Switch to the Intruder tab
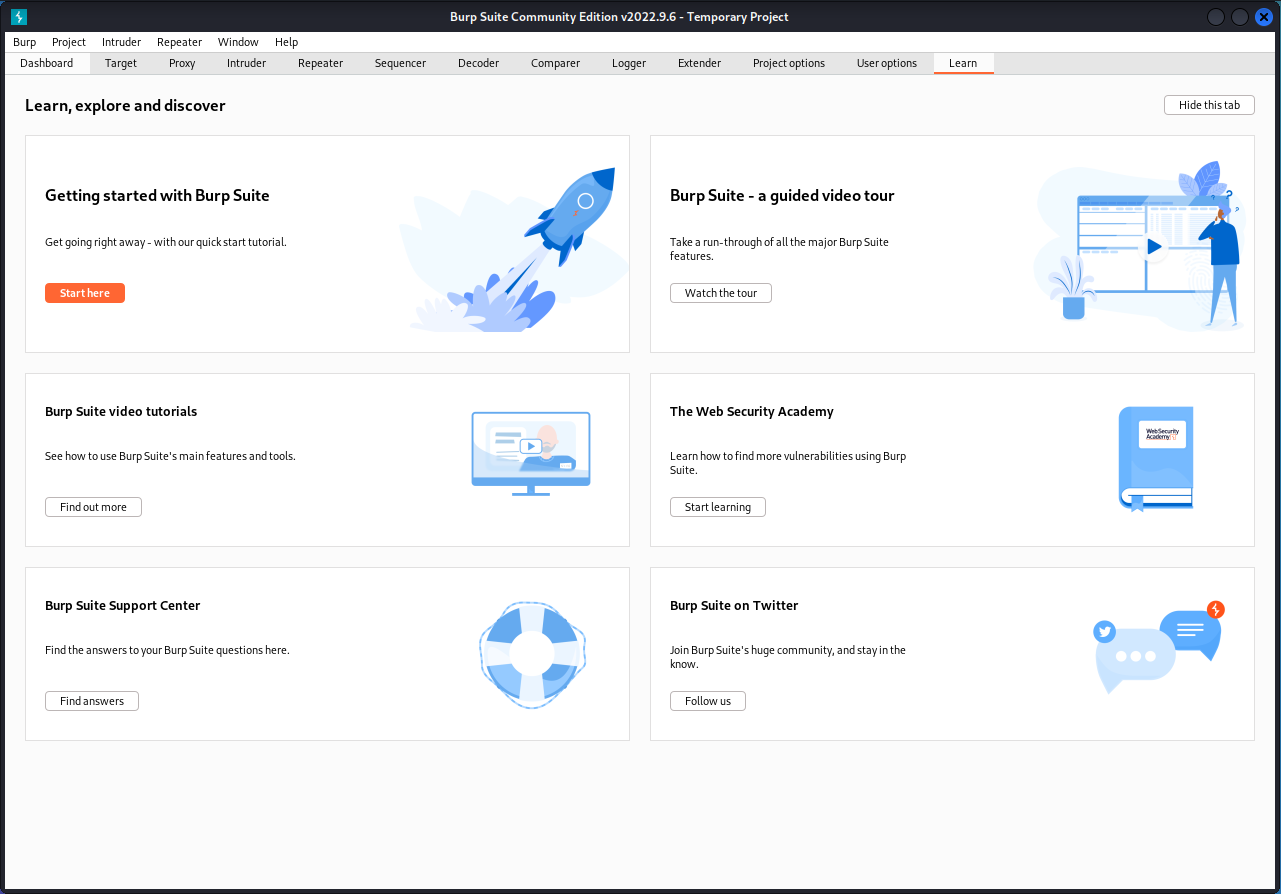This screenshot has width=1281, height=894. (246, 63)
